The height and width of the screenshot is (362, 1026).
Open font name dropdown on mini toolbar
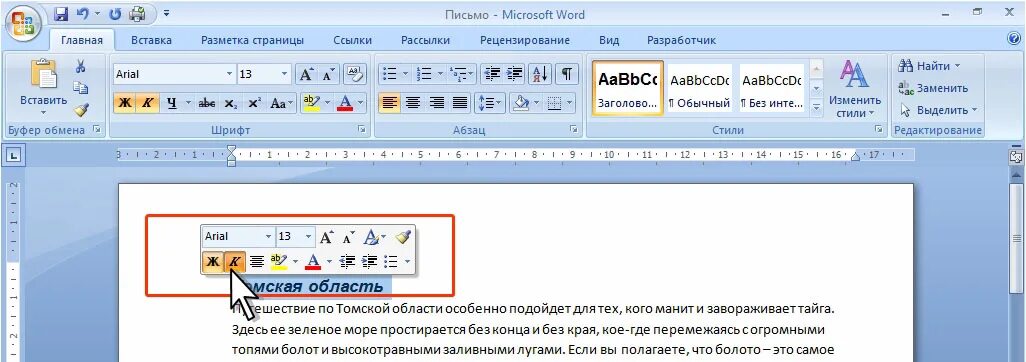coord(268,237)
